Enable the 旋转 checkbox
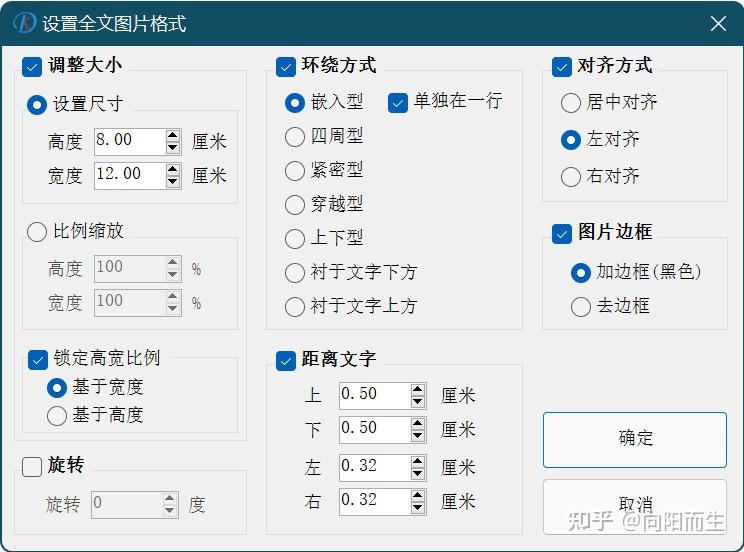The width and height of the screenshot is (744, 552). (32, 467)
